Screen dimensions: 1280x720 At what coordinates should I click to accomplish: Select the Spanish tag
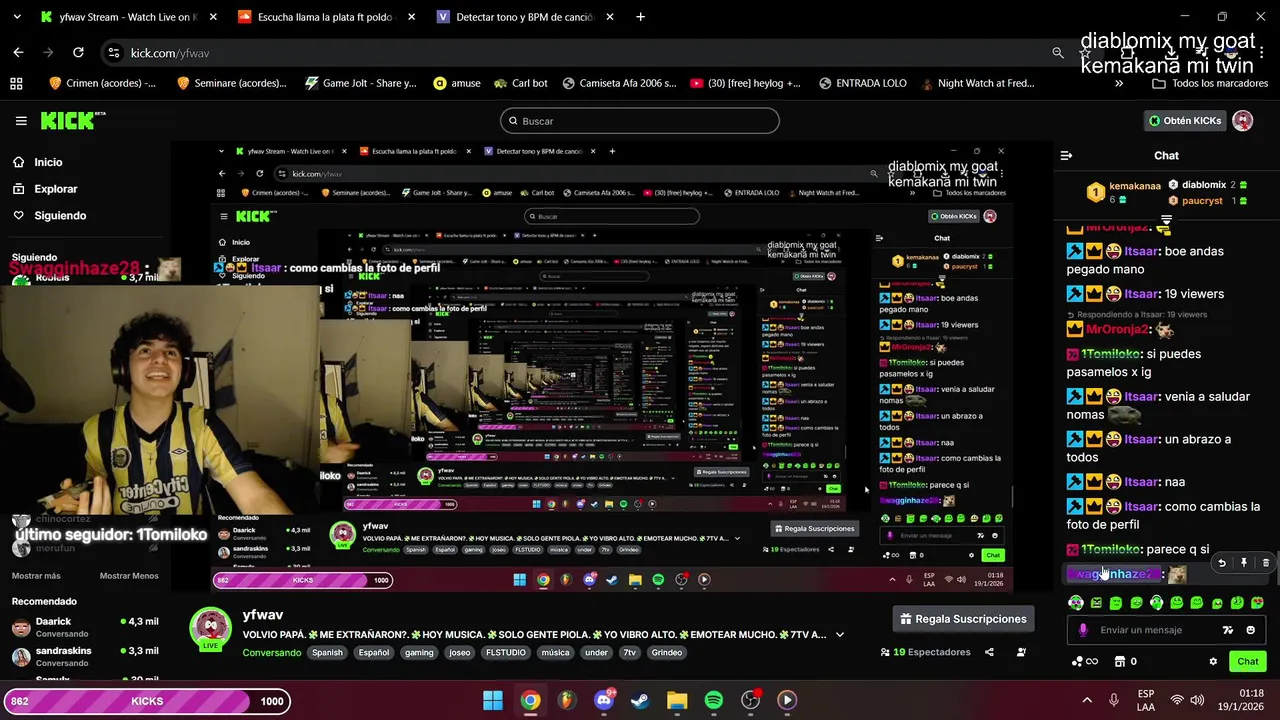327,653
